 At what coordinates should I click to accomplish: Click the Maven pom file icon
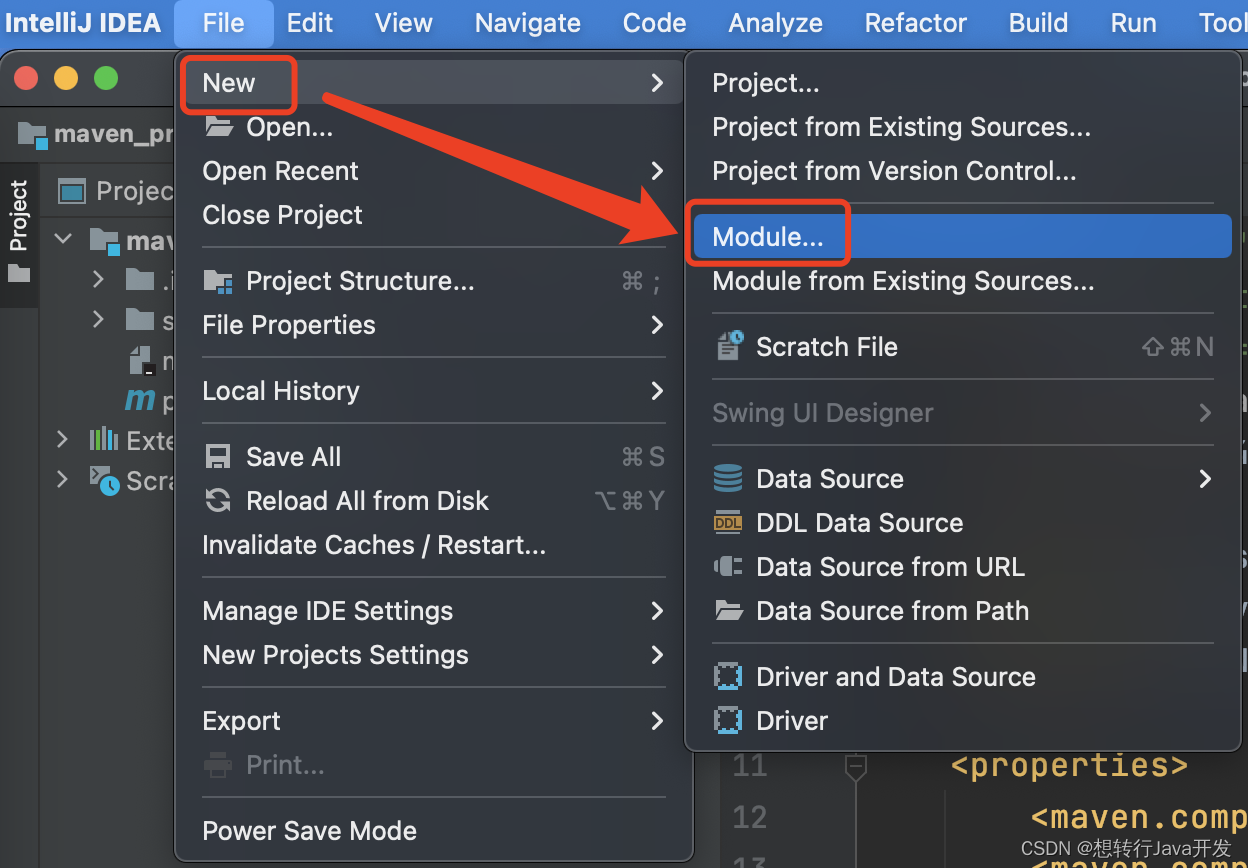[140, 400]
